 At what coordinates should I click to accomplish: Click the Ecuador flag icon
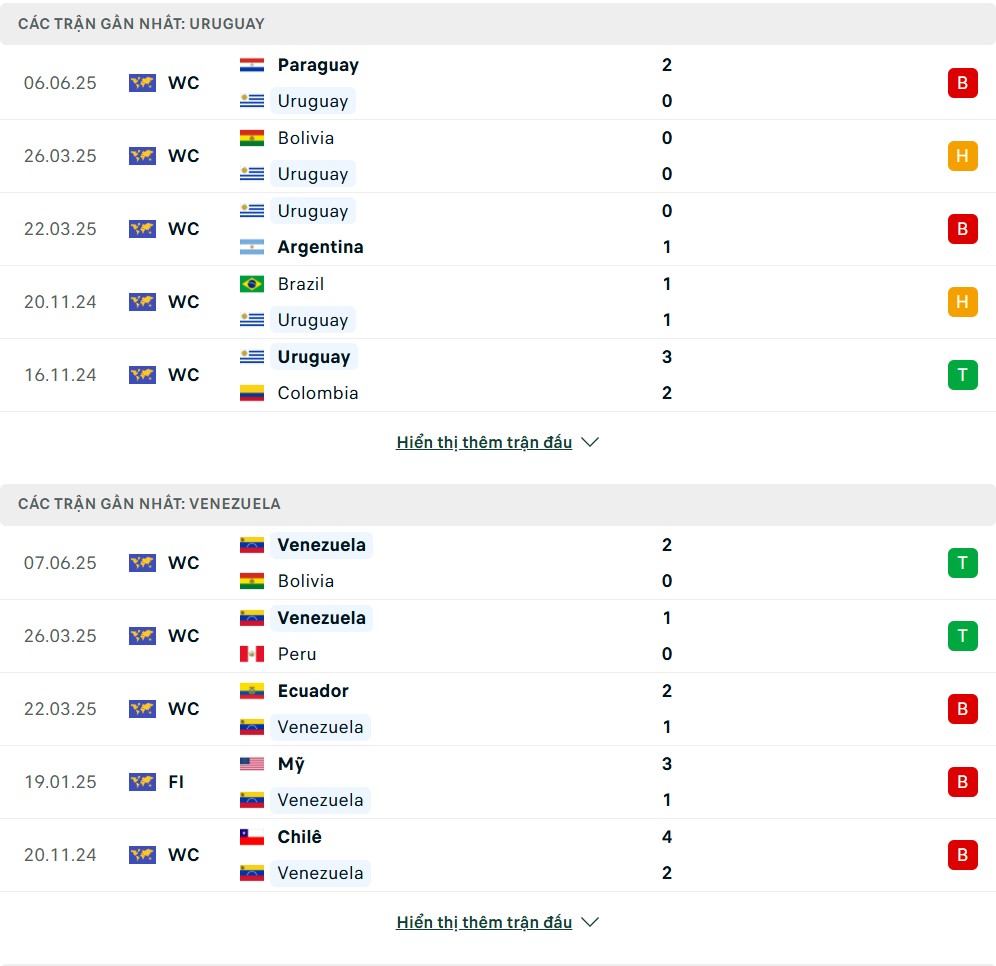click(252, 691)
